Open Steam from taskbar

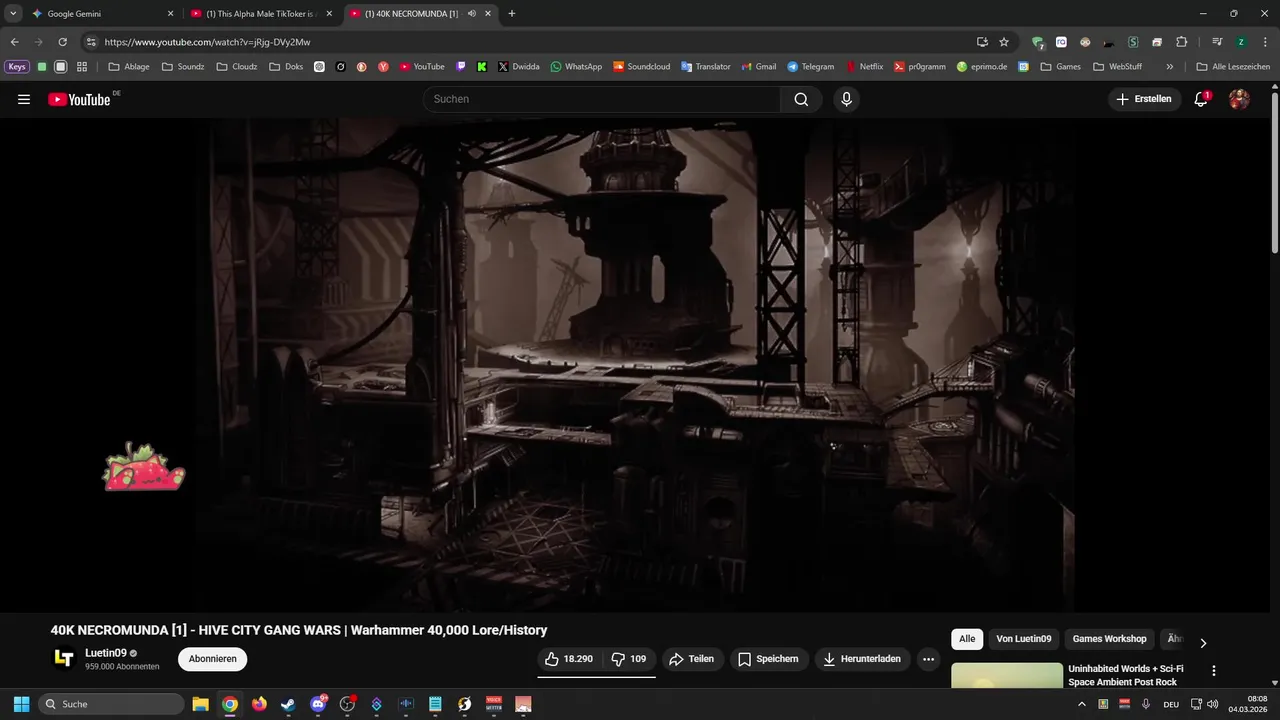(x=289, y=704)
